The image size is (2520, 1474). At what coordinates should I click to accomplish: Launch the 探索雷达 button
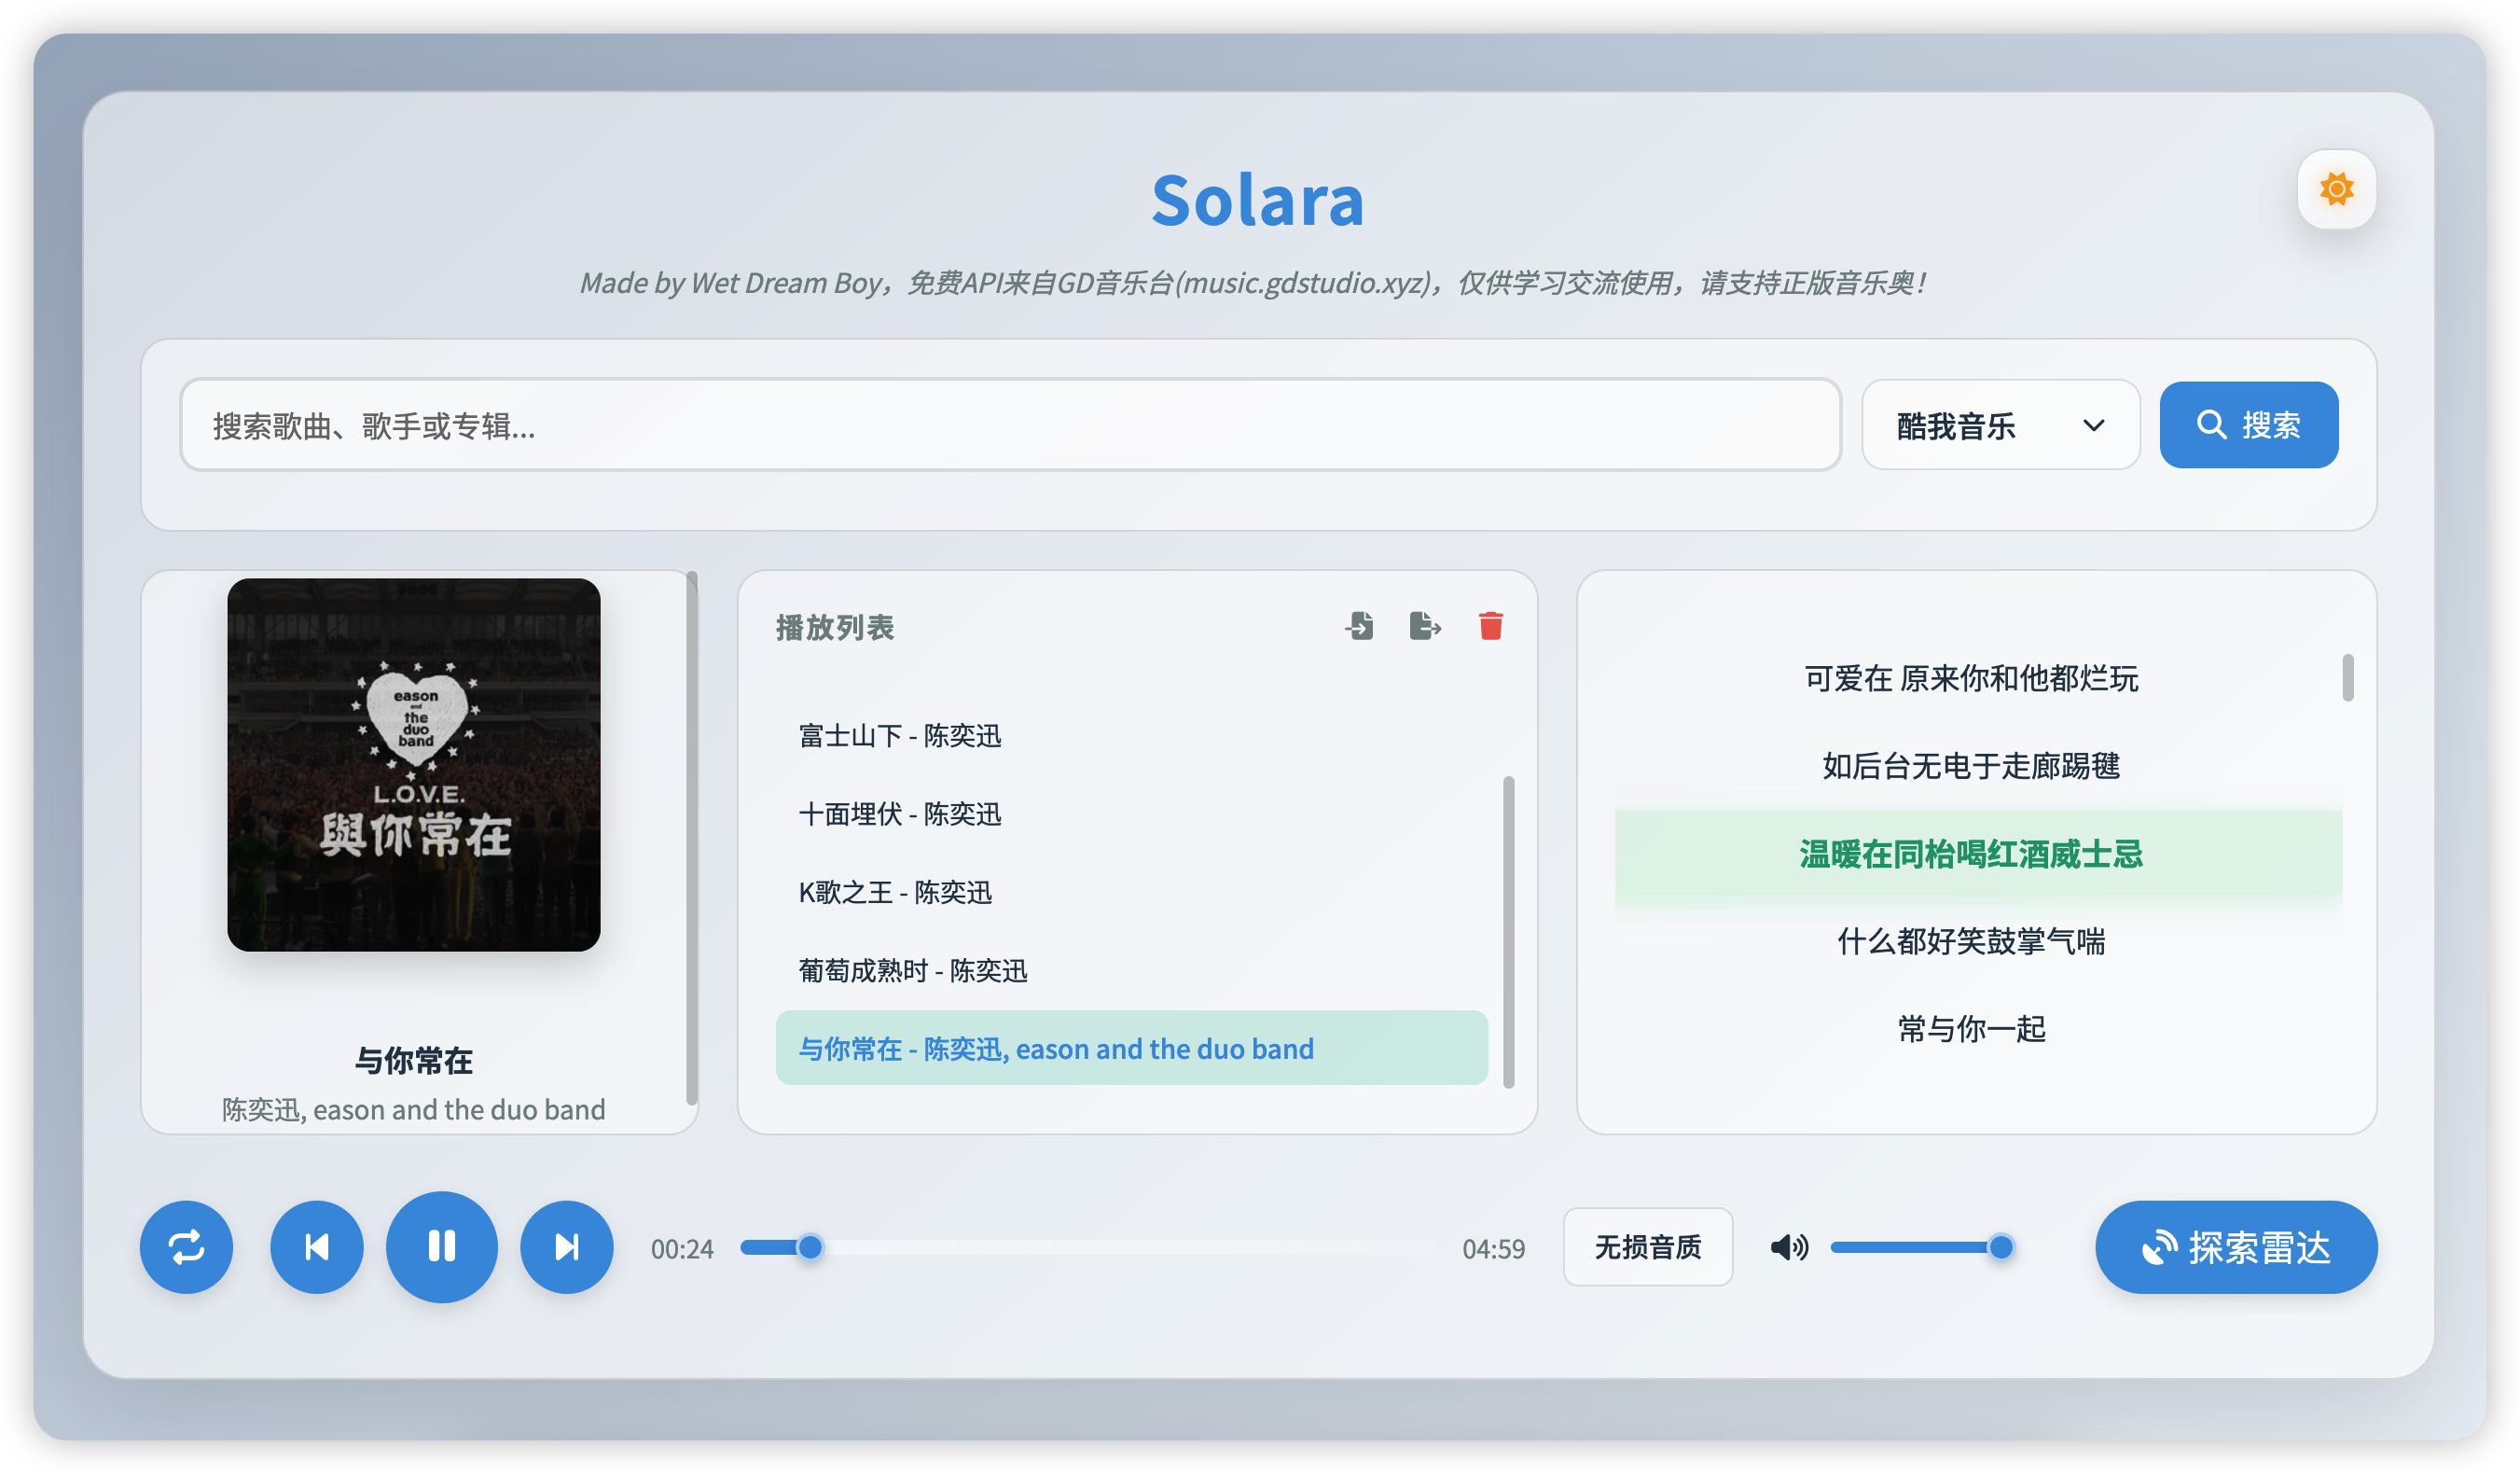[x=2236, y=1247]
